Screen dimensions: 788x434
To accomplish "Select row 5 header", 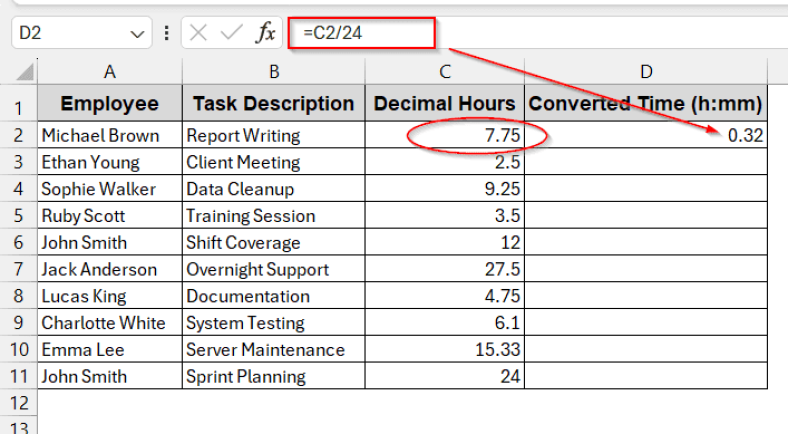I will 19,215.
